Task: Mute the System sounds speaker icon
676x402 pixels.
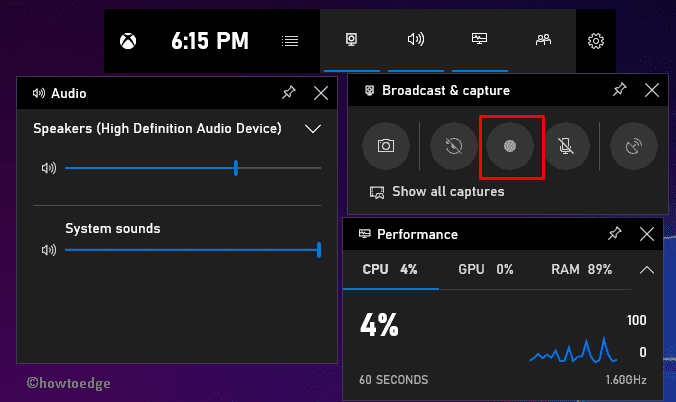Action: pyautogui.click(x=49, y=250)
